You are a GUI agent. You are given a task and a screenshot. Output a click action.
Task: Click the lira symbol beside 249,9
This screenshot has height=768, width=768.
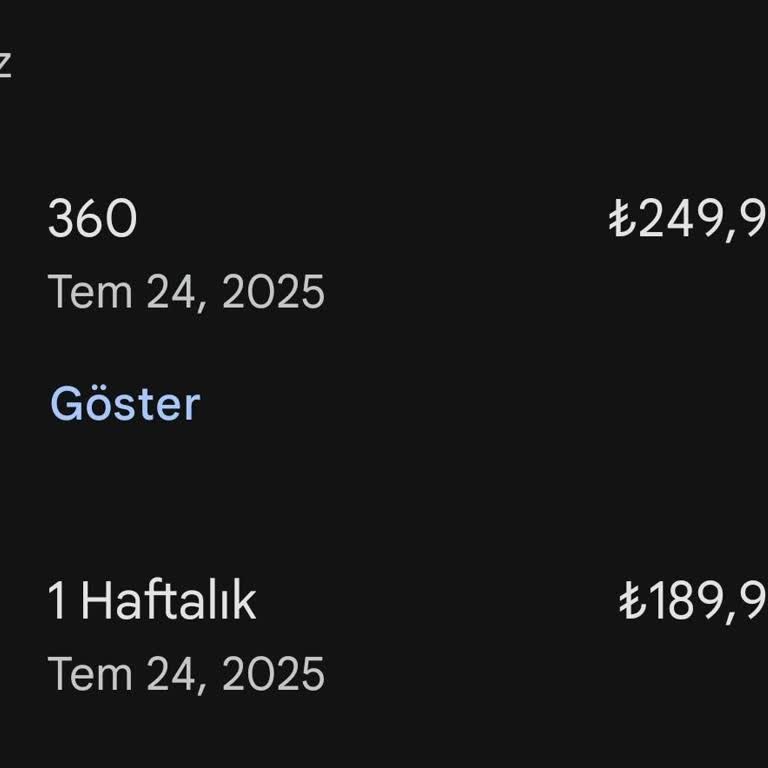click(622, 220)
